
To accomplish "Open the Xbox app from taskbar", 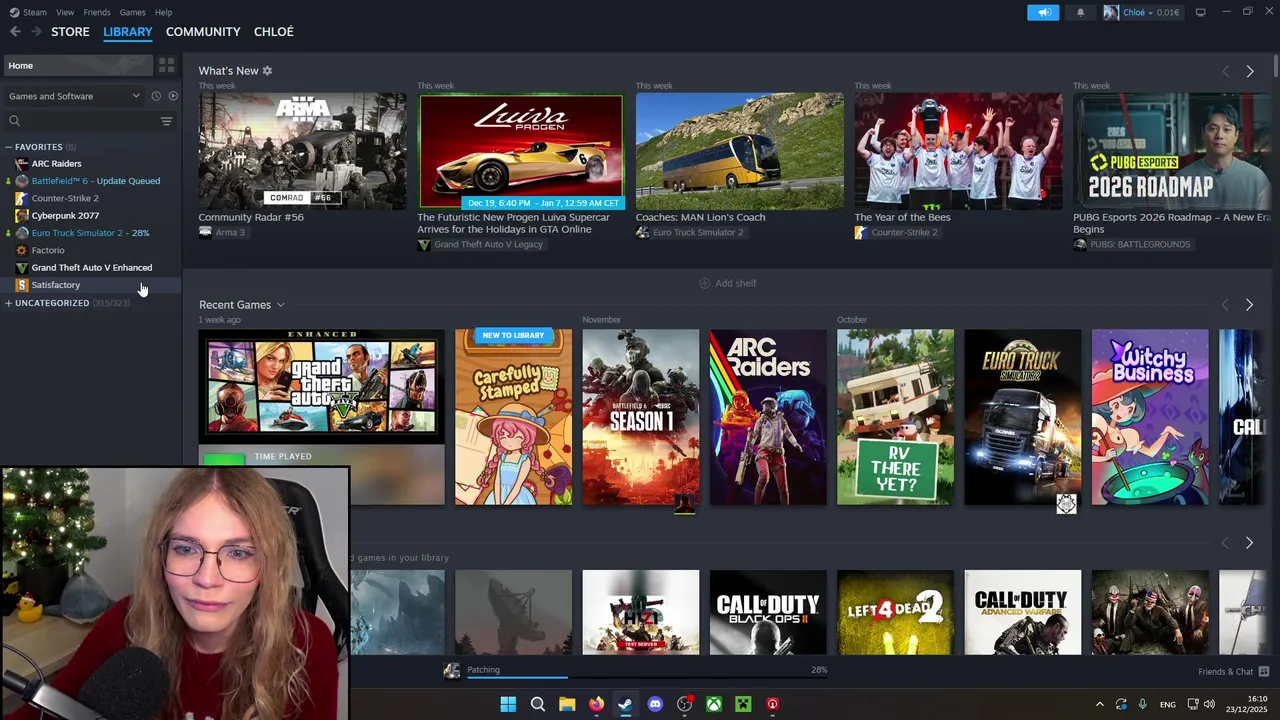I will [x=714, y=704].
